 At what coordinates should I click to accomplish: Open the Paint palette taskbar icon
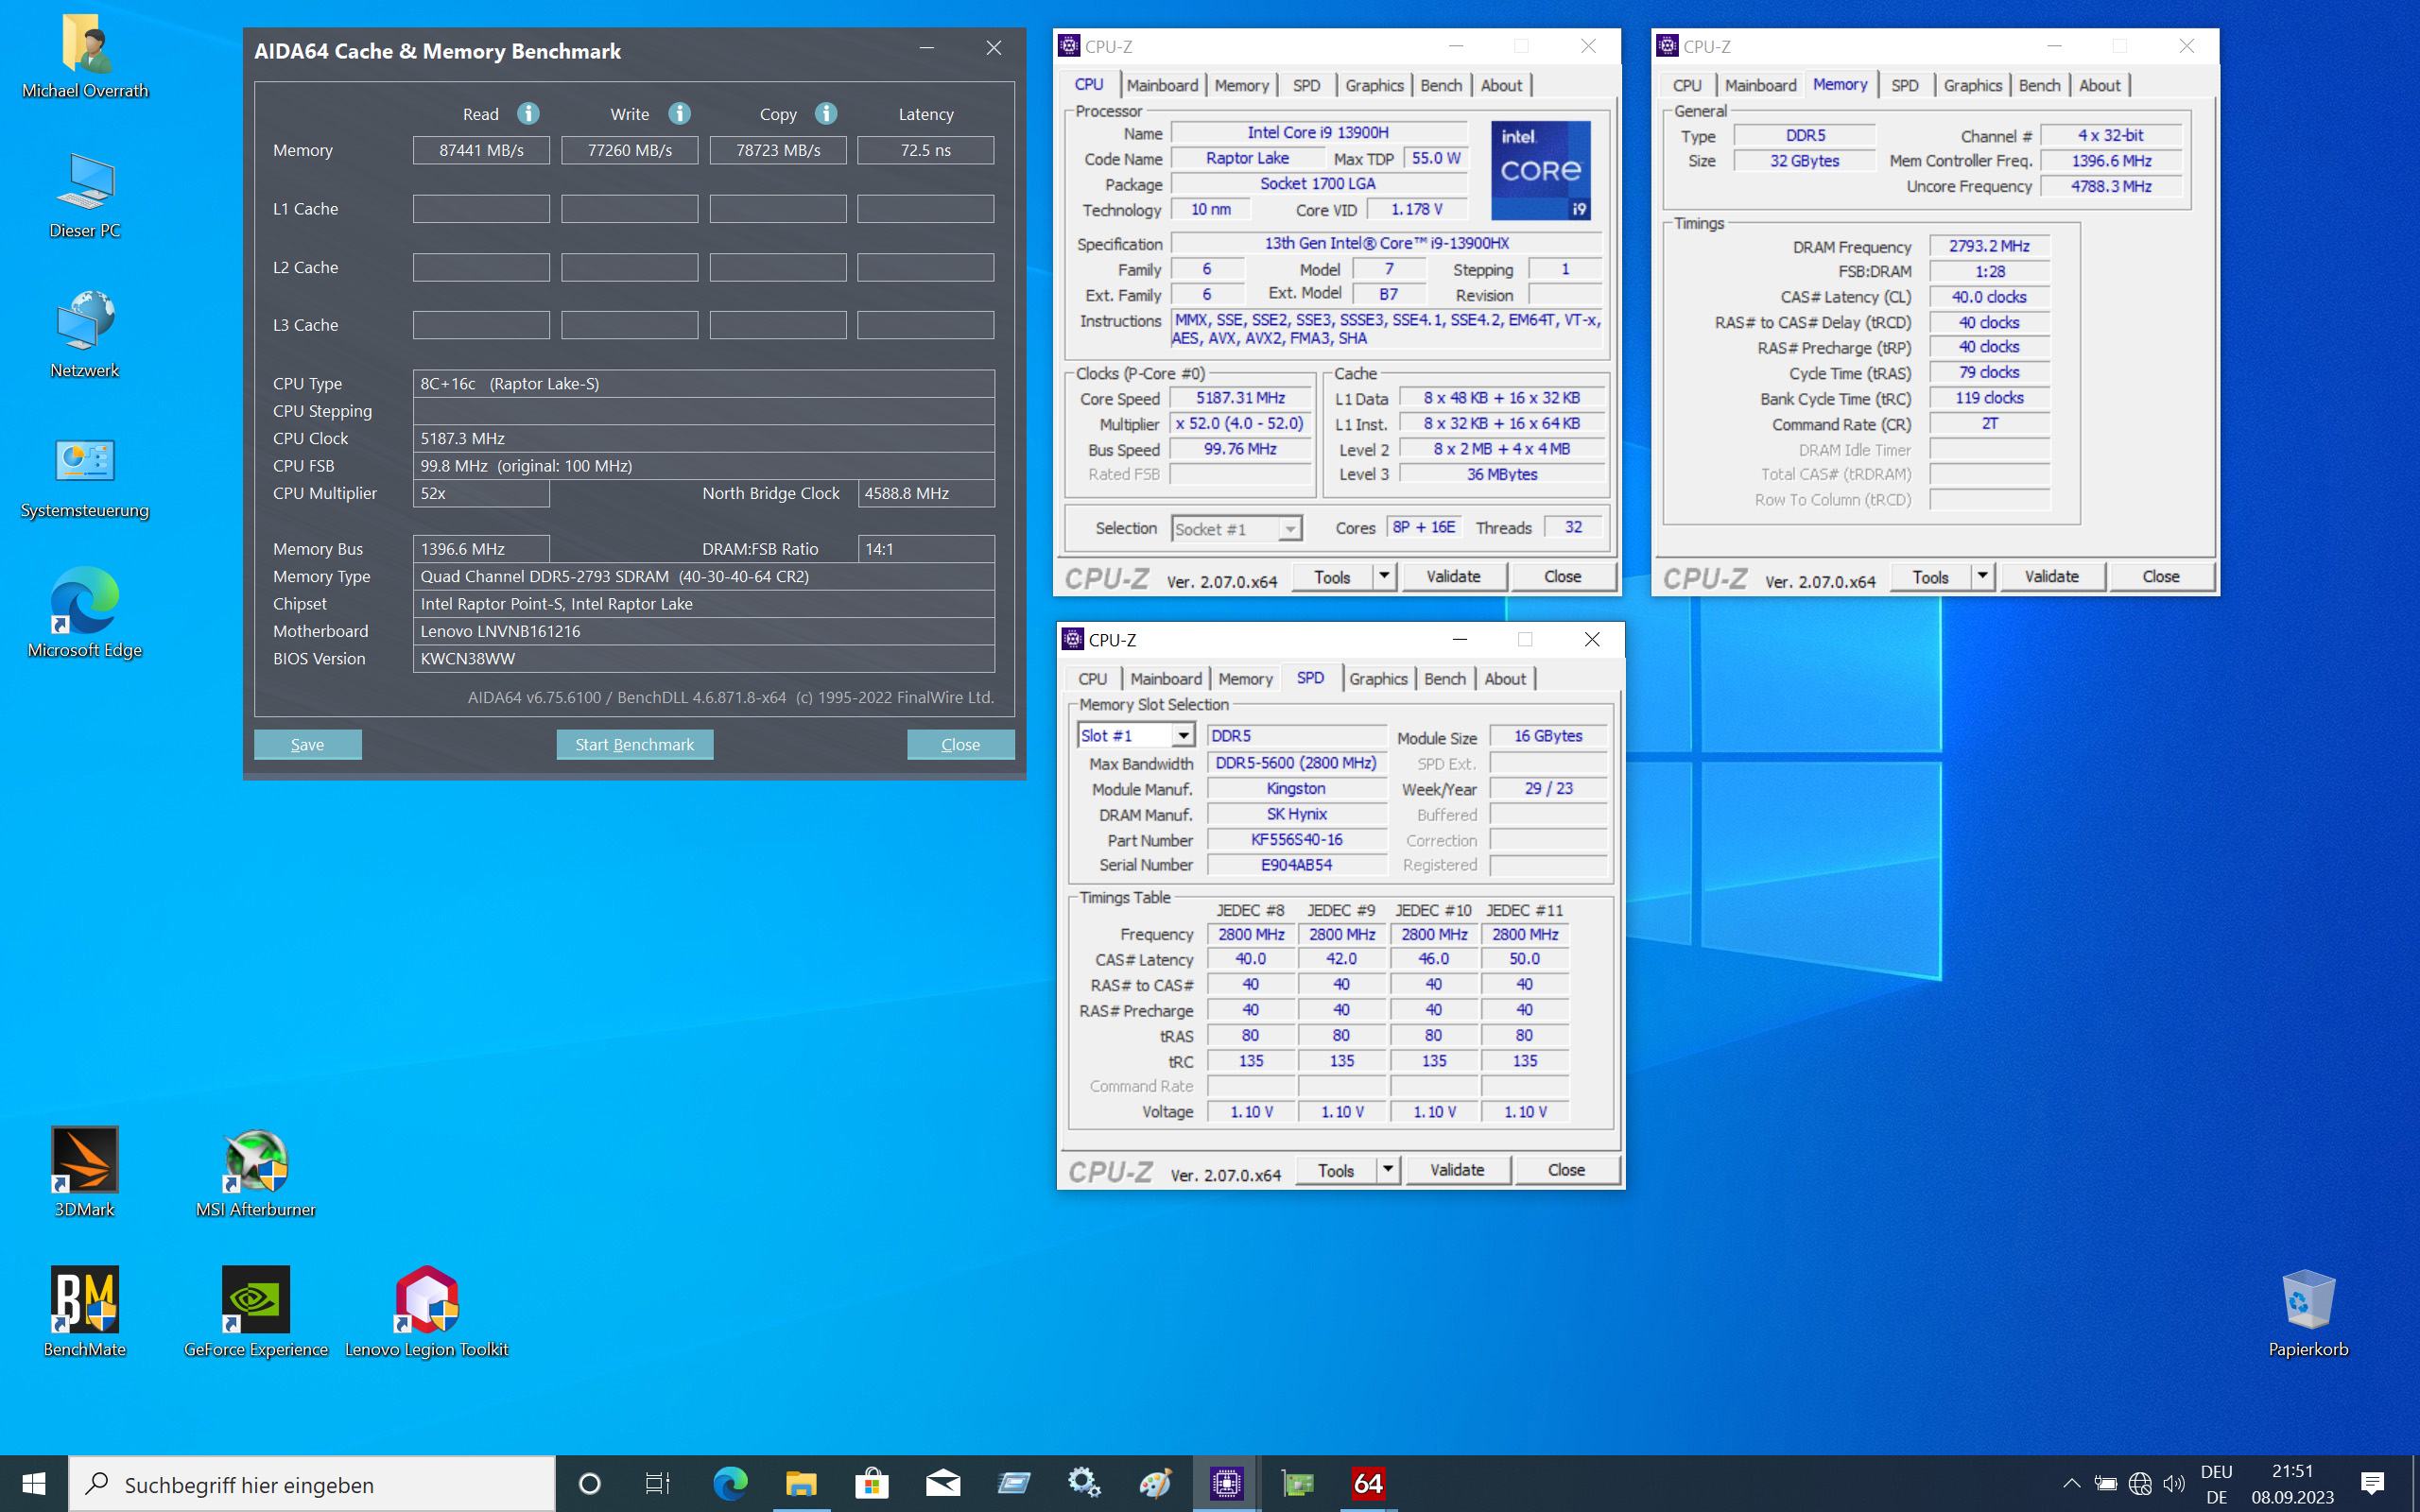(1155, 1484)
